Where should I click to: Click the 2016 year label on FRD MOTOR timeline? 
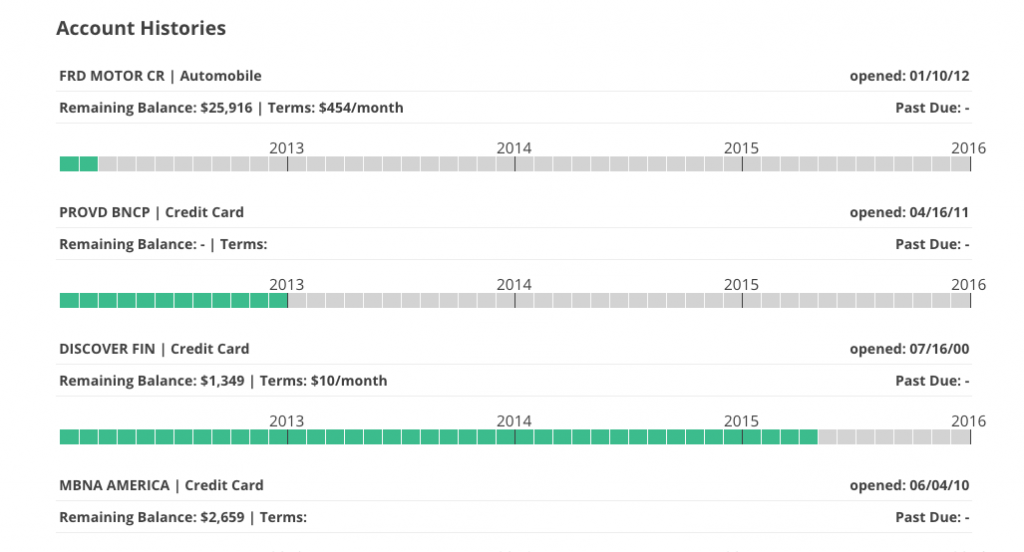click(x=968, y=148)
